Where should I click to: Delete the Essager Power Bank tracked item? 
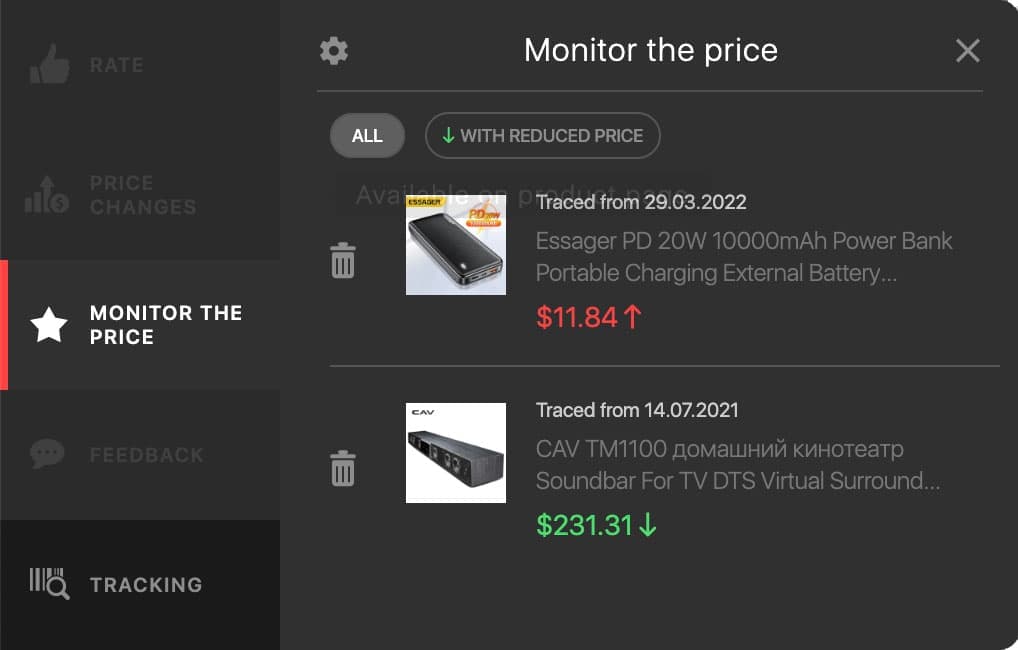tap(343, 261)
